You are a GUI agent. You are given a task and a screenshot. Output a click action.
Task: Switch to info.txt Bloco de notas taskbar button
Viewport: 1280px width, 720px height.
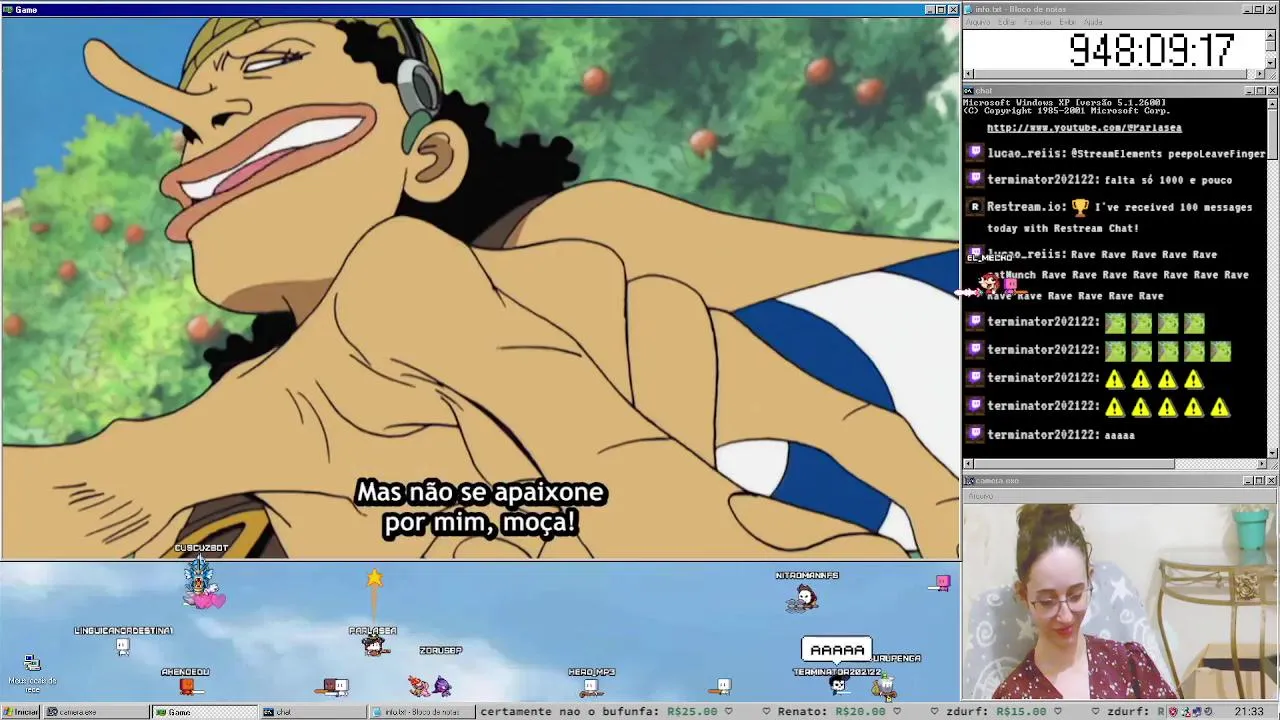click(x=420, y=712)
